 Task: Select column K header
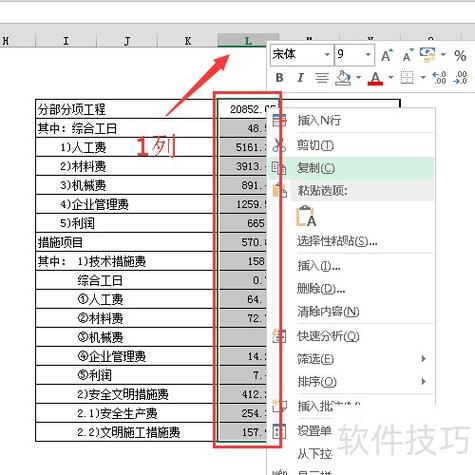click(x=188, y=40)
